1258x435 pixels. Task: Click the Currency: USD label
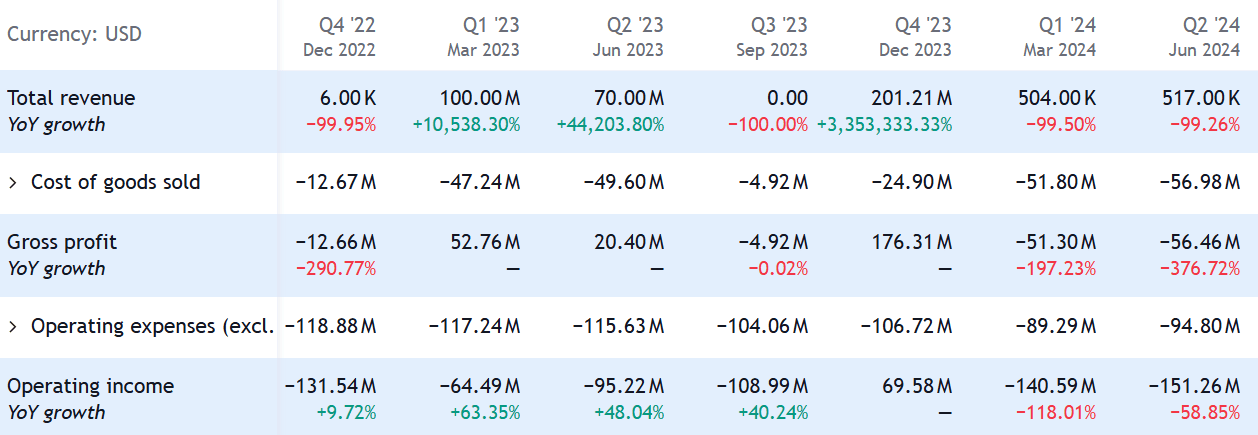[74, 34]
